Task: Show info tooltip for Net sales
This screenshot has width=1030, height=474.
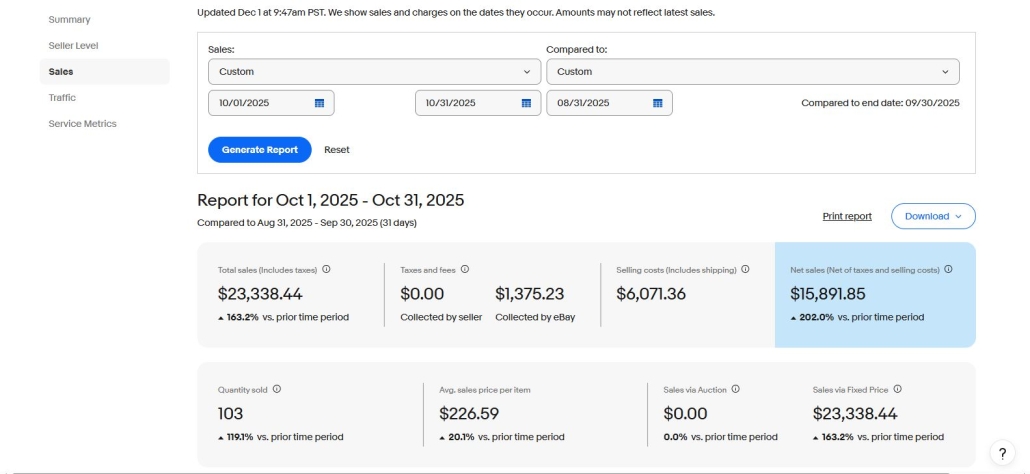Action: [948, 269]
